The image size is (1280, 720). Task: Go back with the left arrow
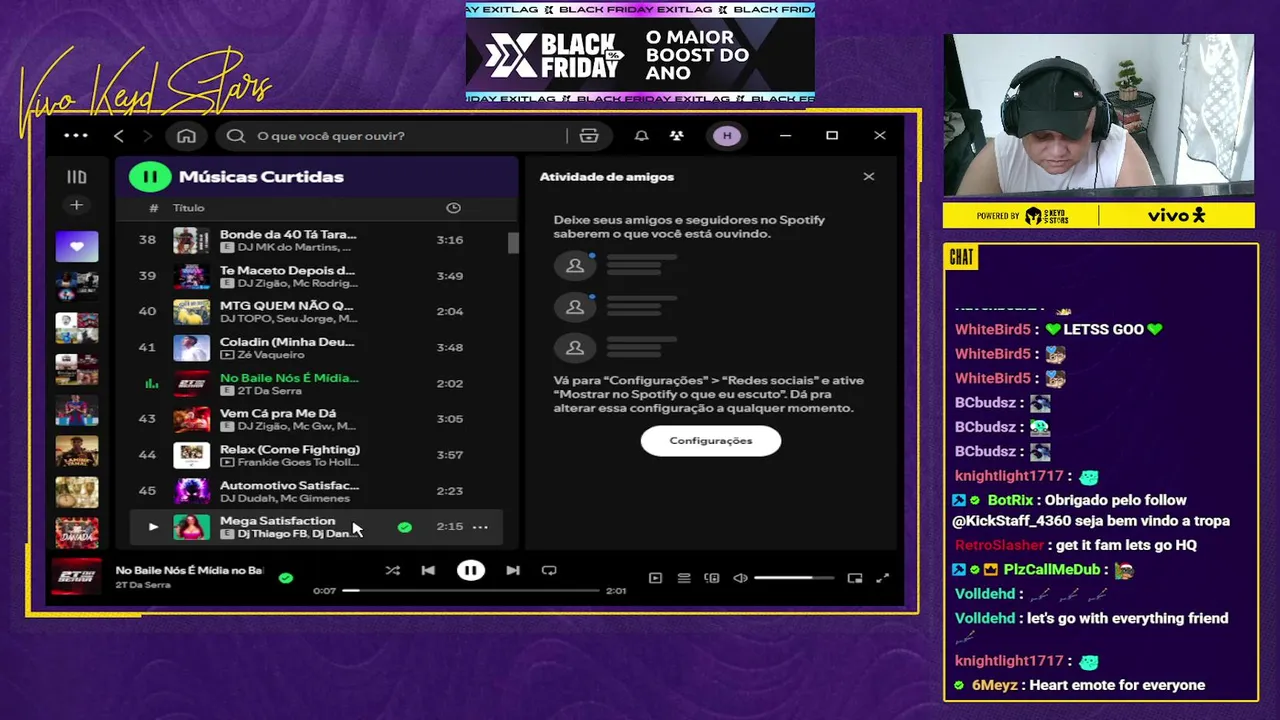coord(119,136)
